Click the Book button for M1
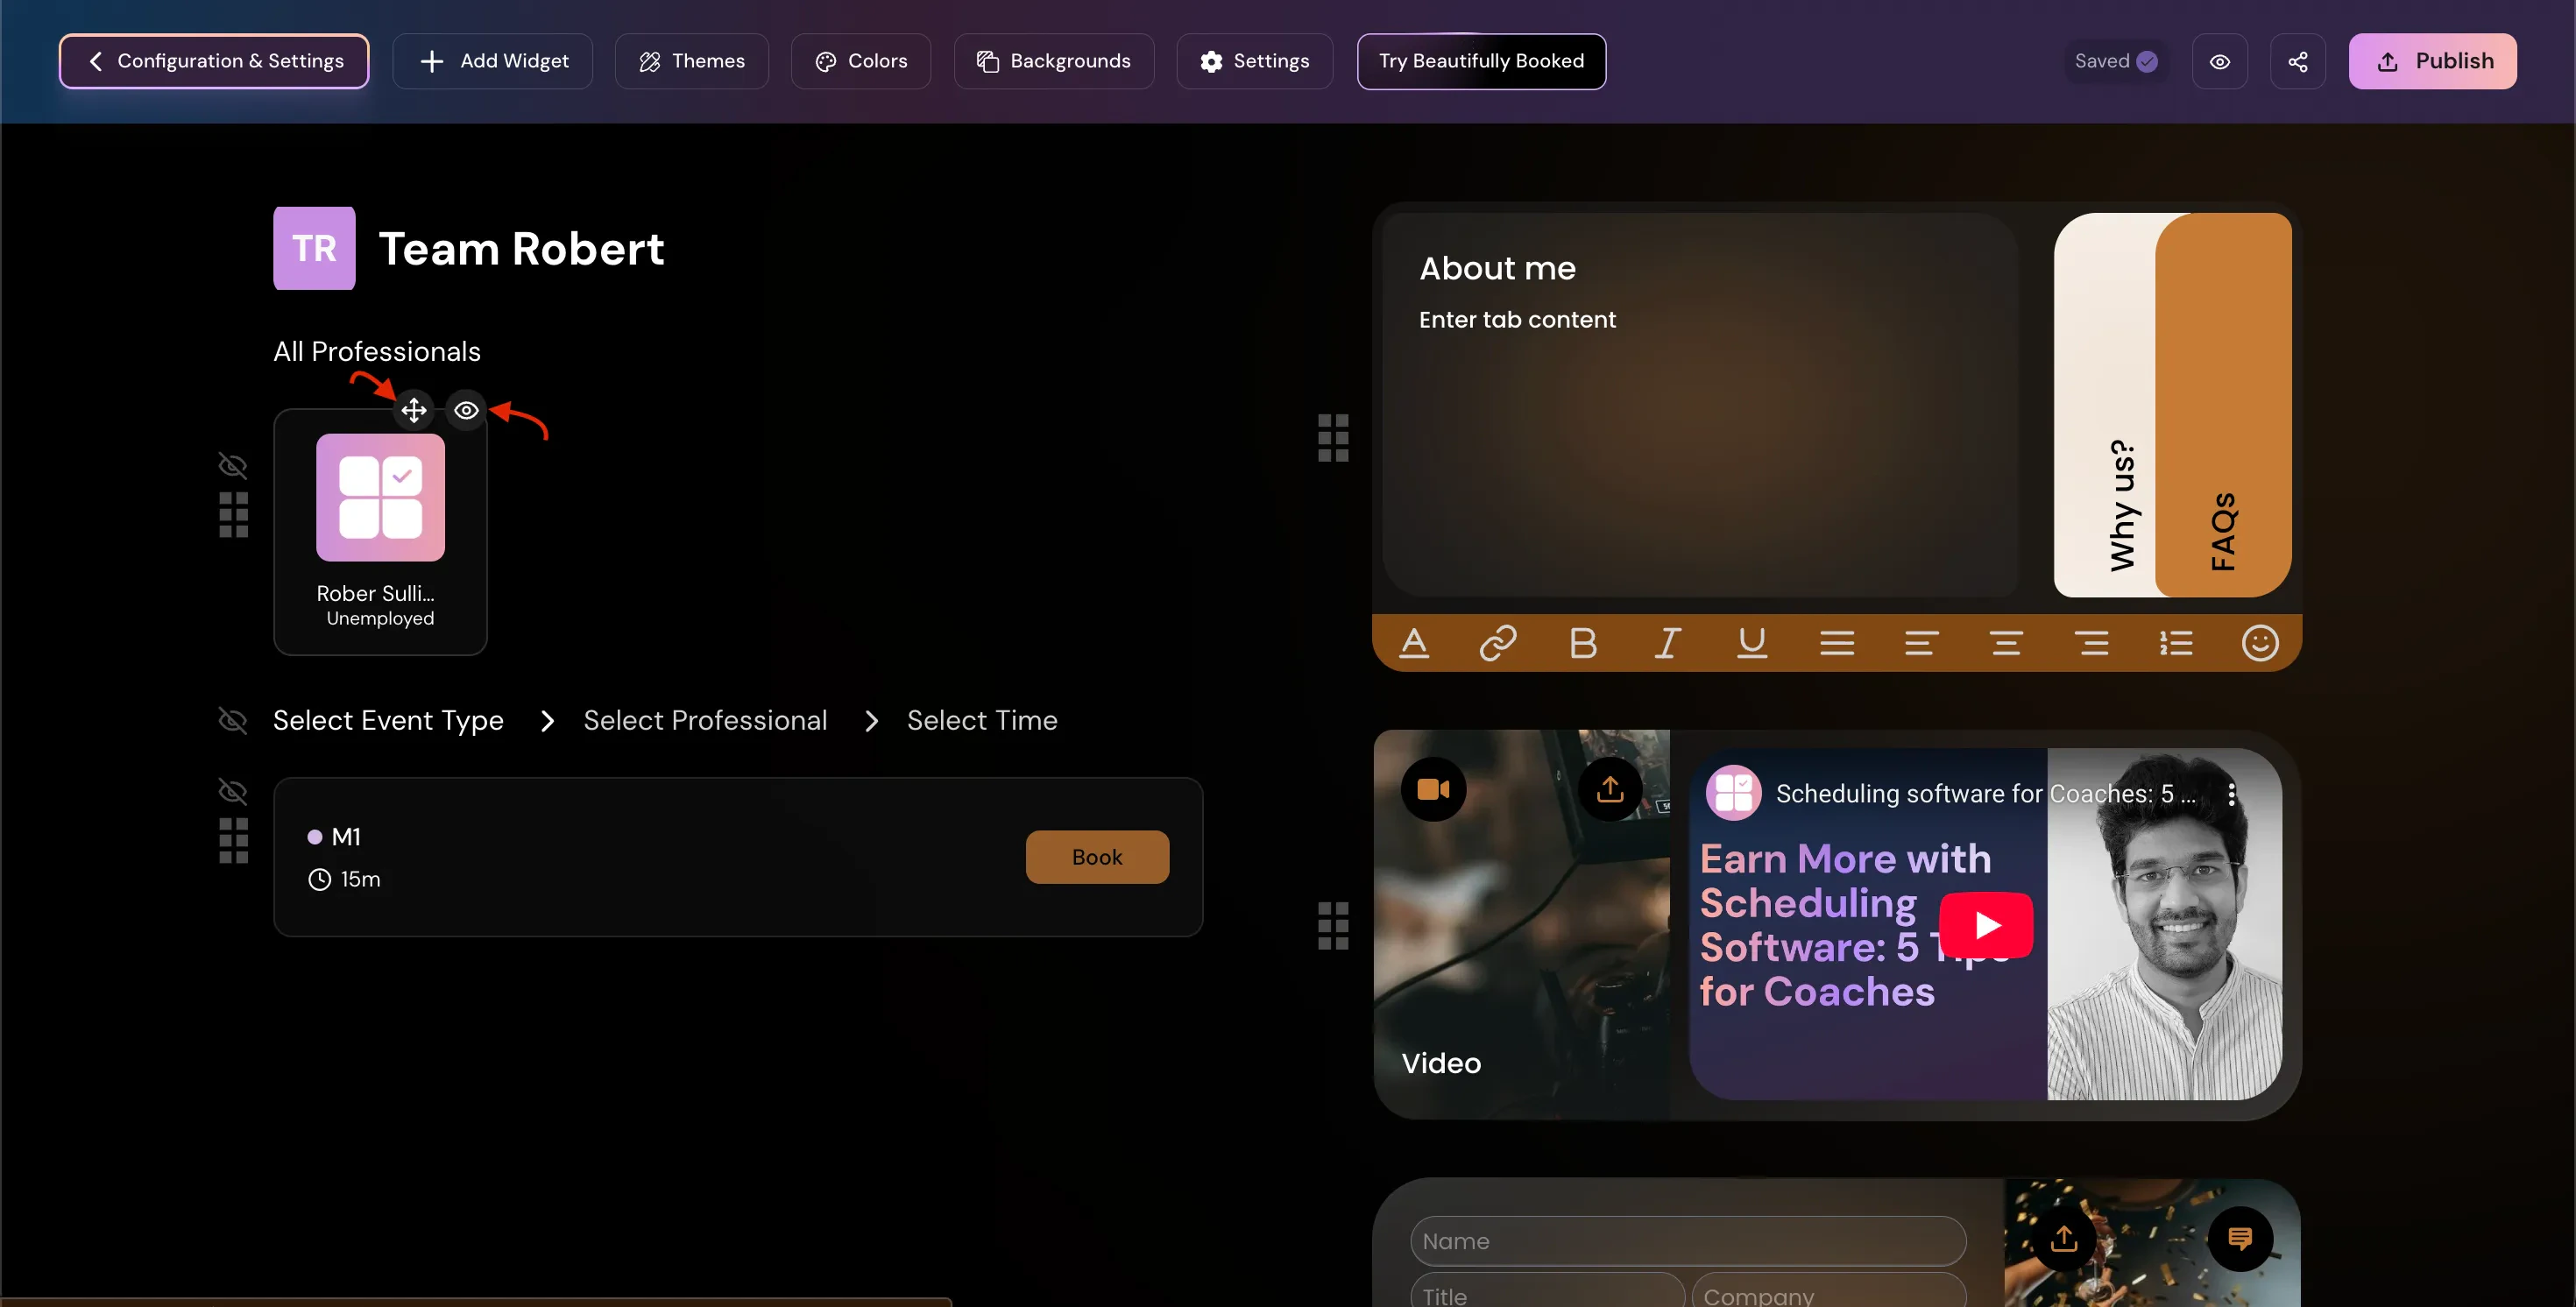Image resolution: width=2576 pixels, height=1307 pixels. click(1096, 857)
